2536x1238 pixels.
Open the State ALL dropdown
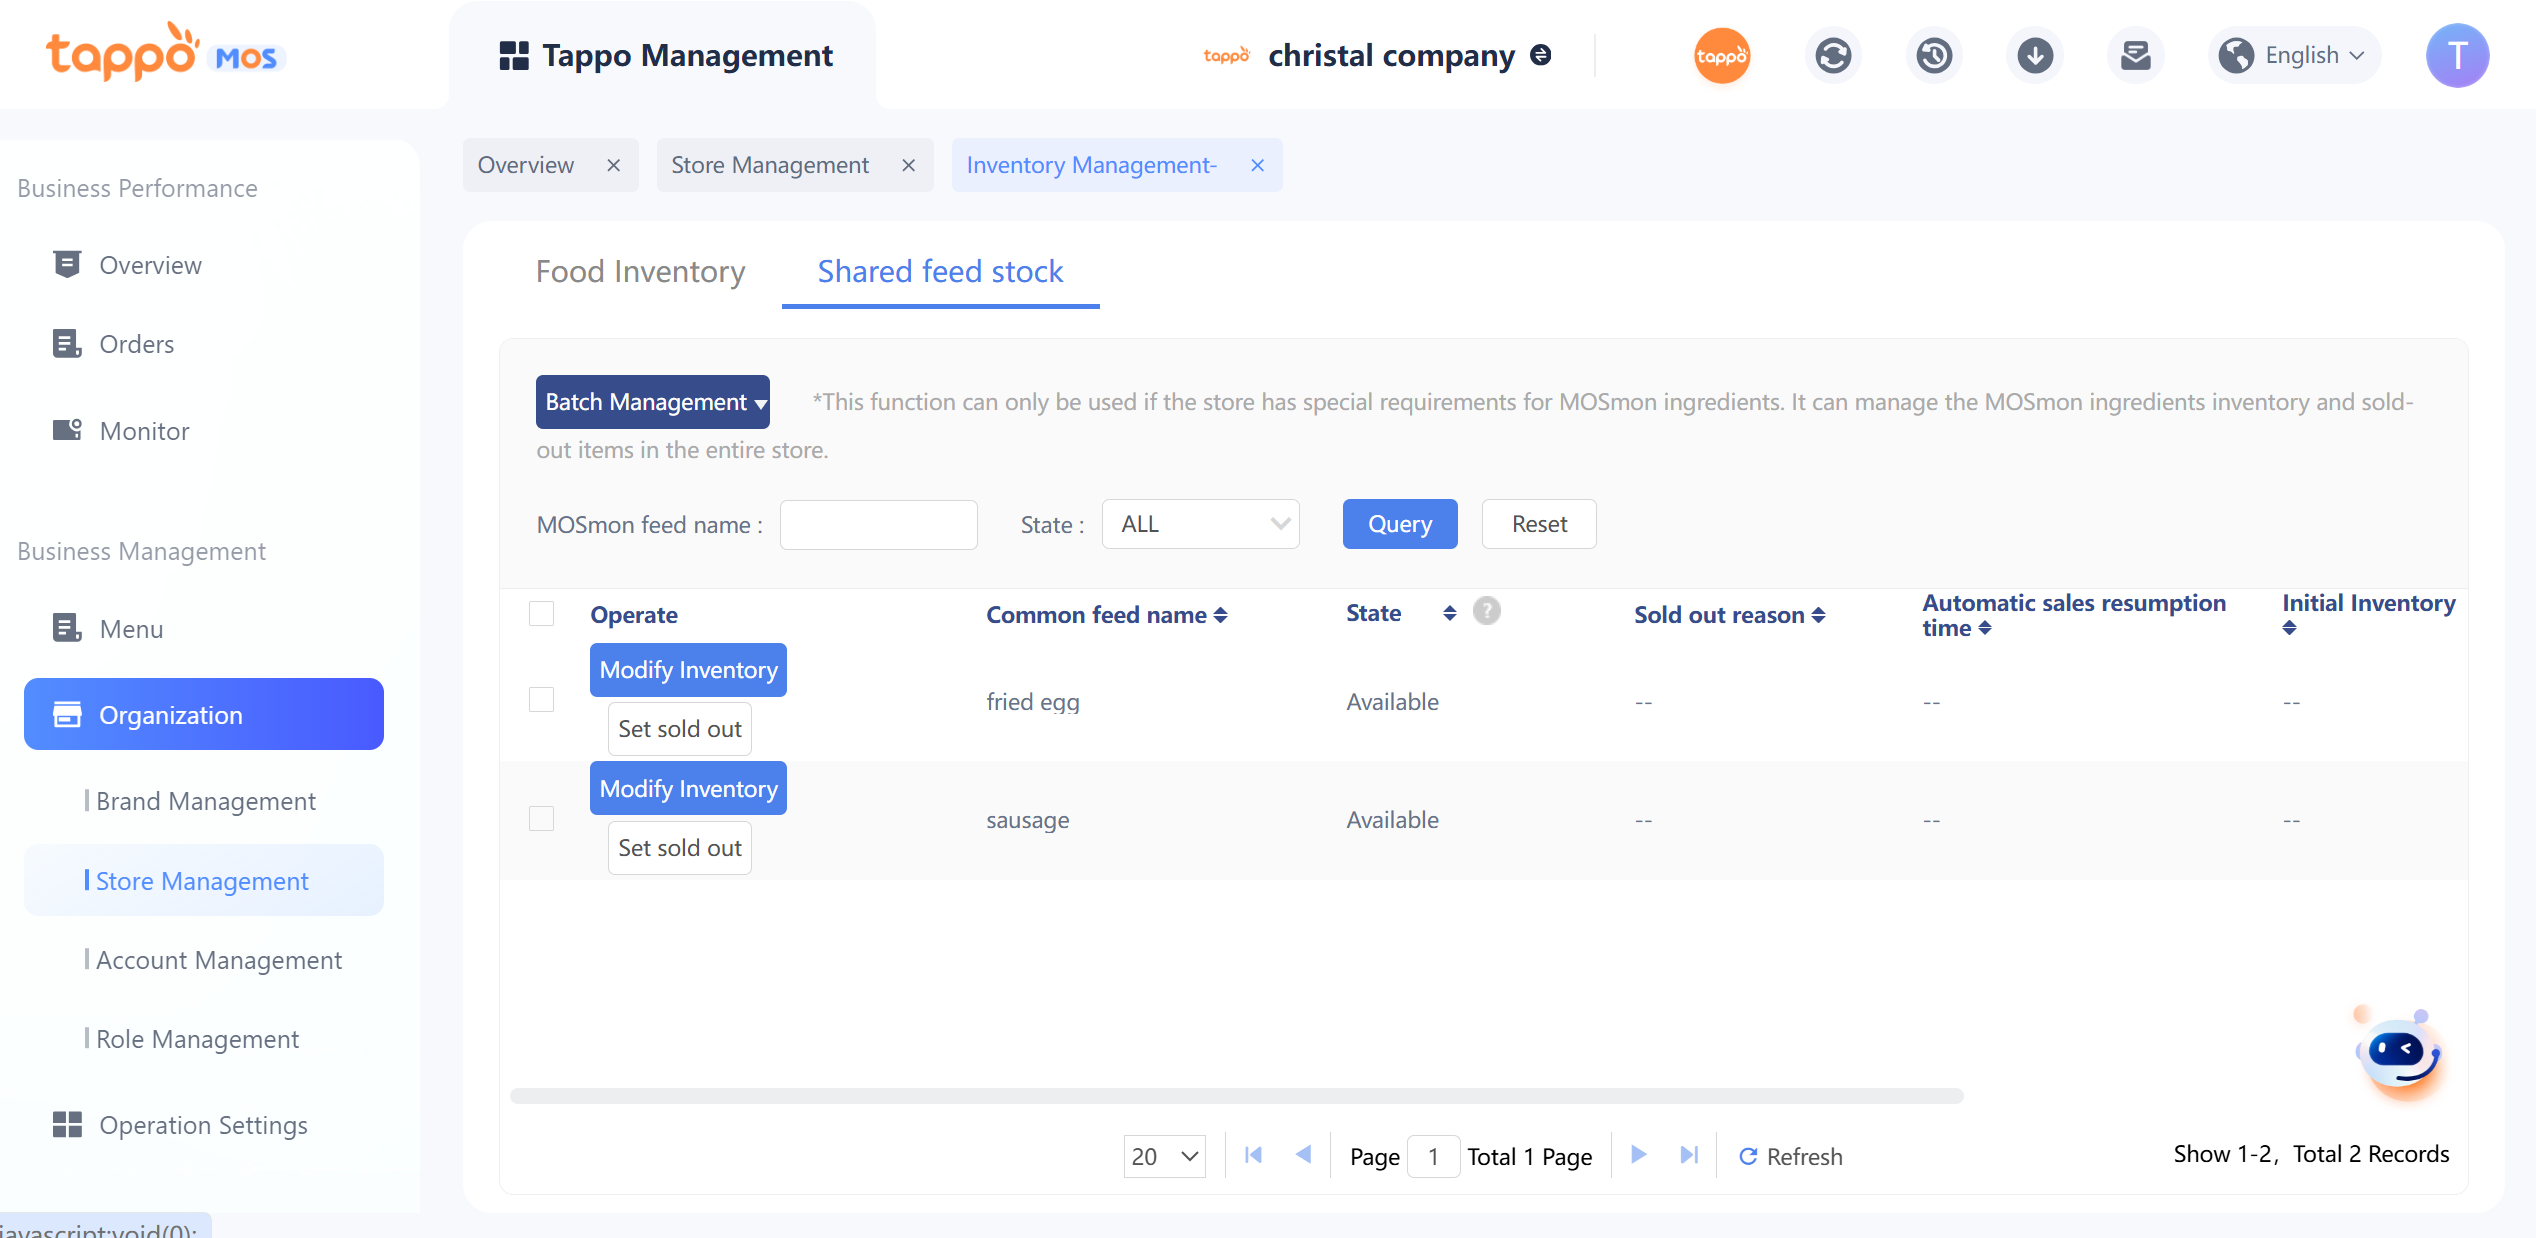point(1200,524)
